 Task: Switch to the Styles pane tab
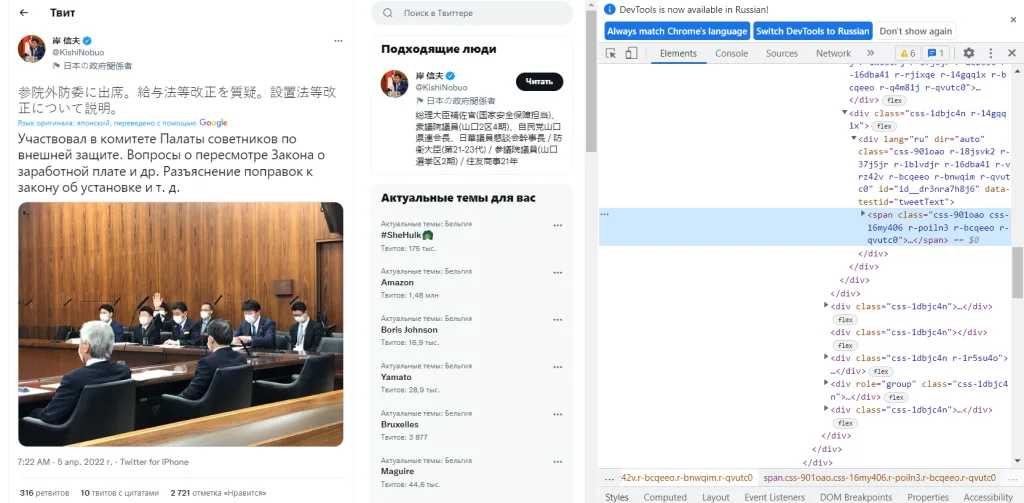coord(616,497)
